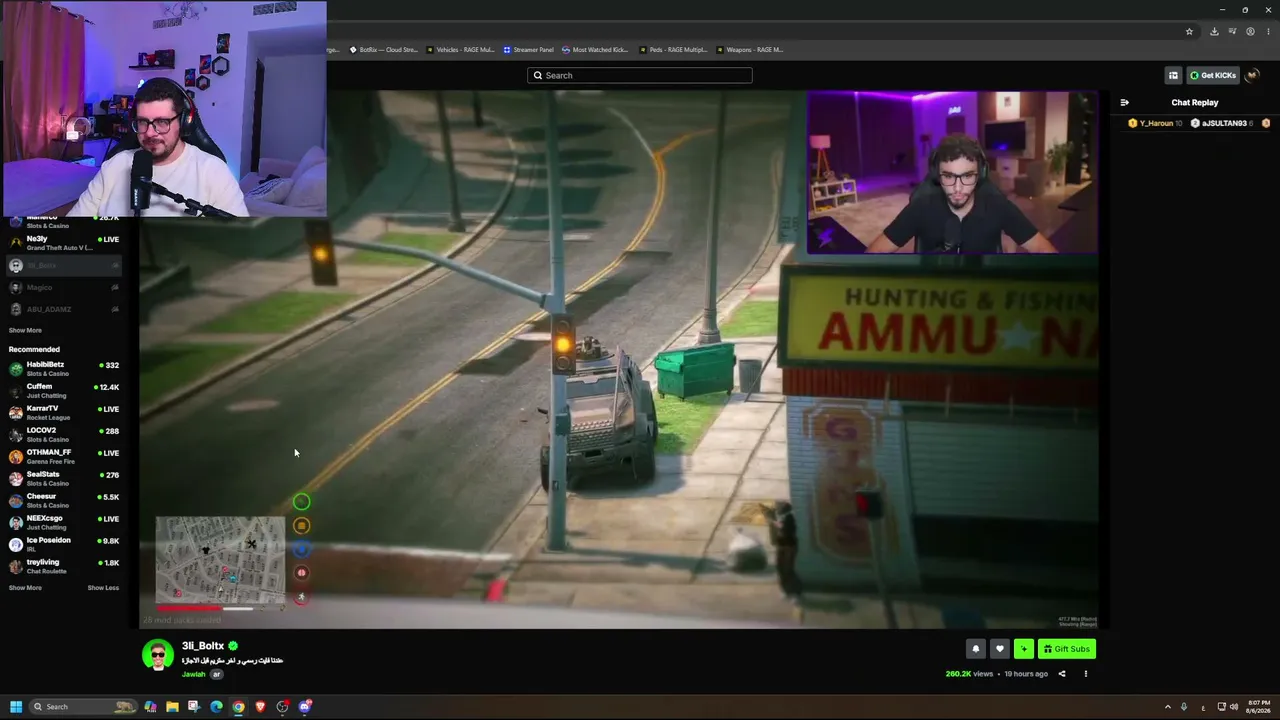Open recommended channel HabibiBetz
Viewport: 1280px width, 720px height.
(64, 368)
